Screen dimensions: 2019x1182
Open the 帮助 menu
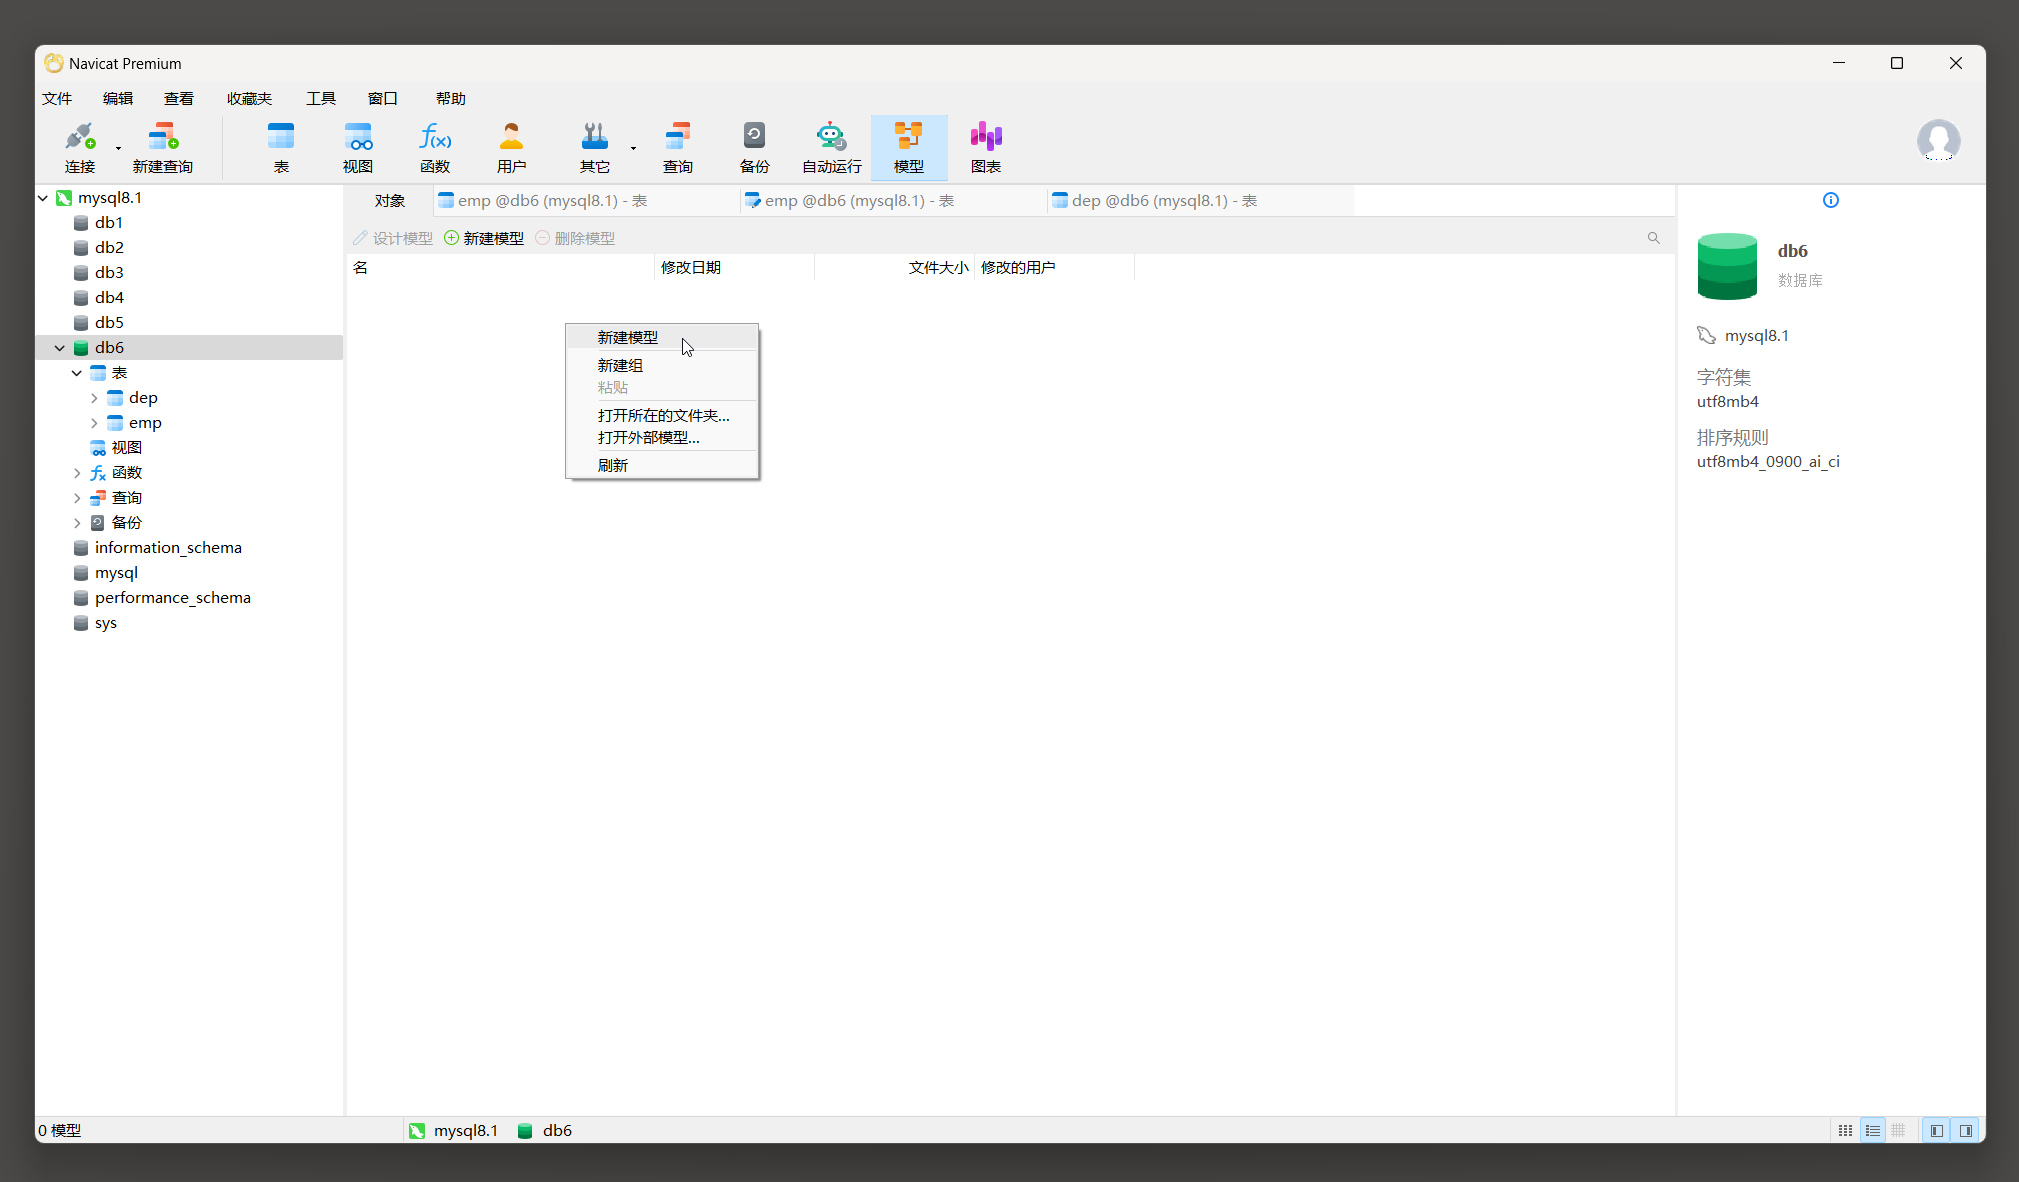[x=451, y=98]
